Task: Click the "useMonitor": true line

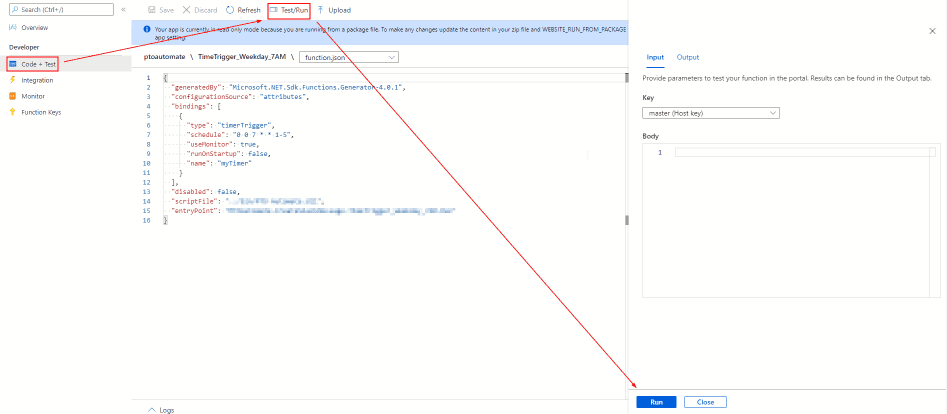Action: (223, 144)
